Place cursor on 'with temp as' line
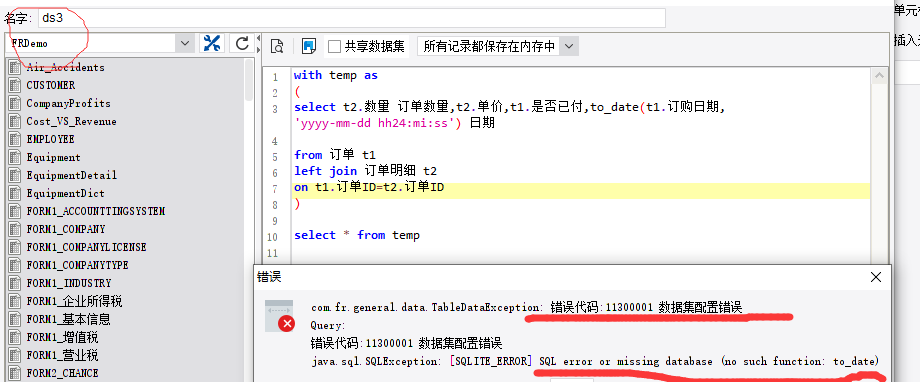The height and width of the screenshot is (382, 920). point(336,75)
